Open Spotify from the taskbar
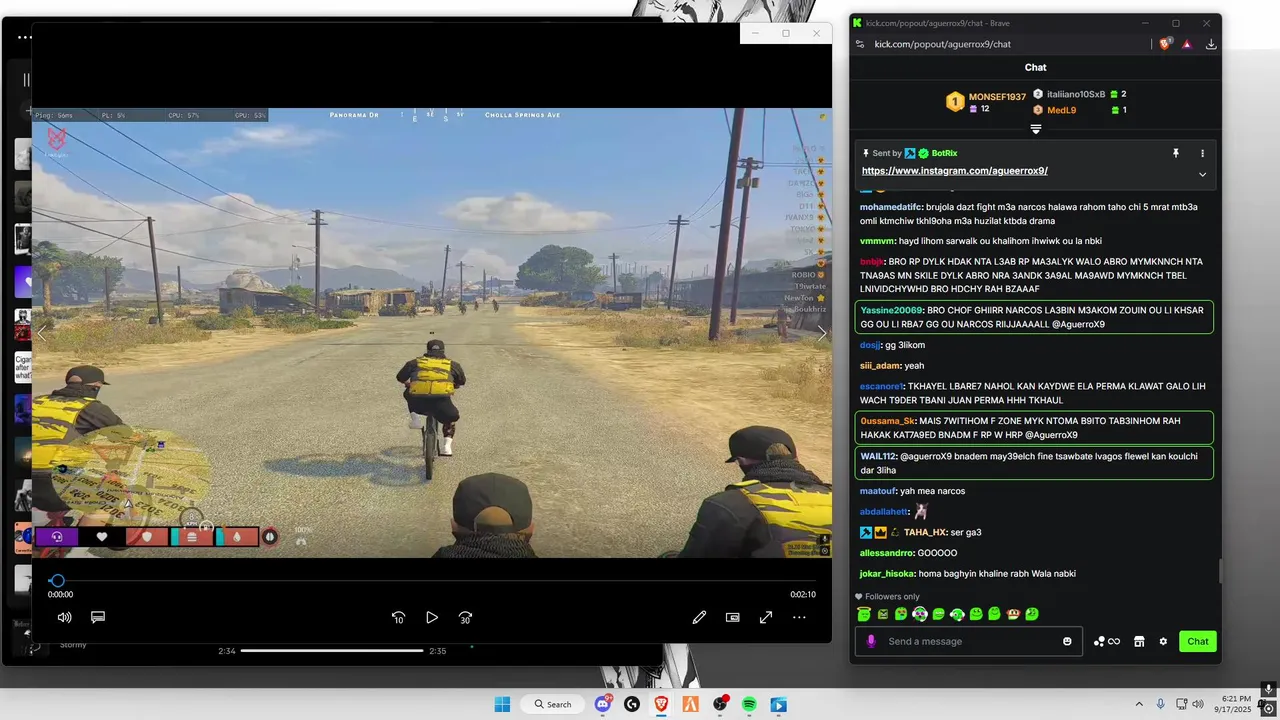 tap(749, 704)
